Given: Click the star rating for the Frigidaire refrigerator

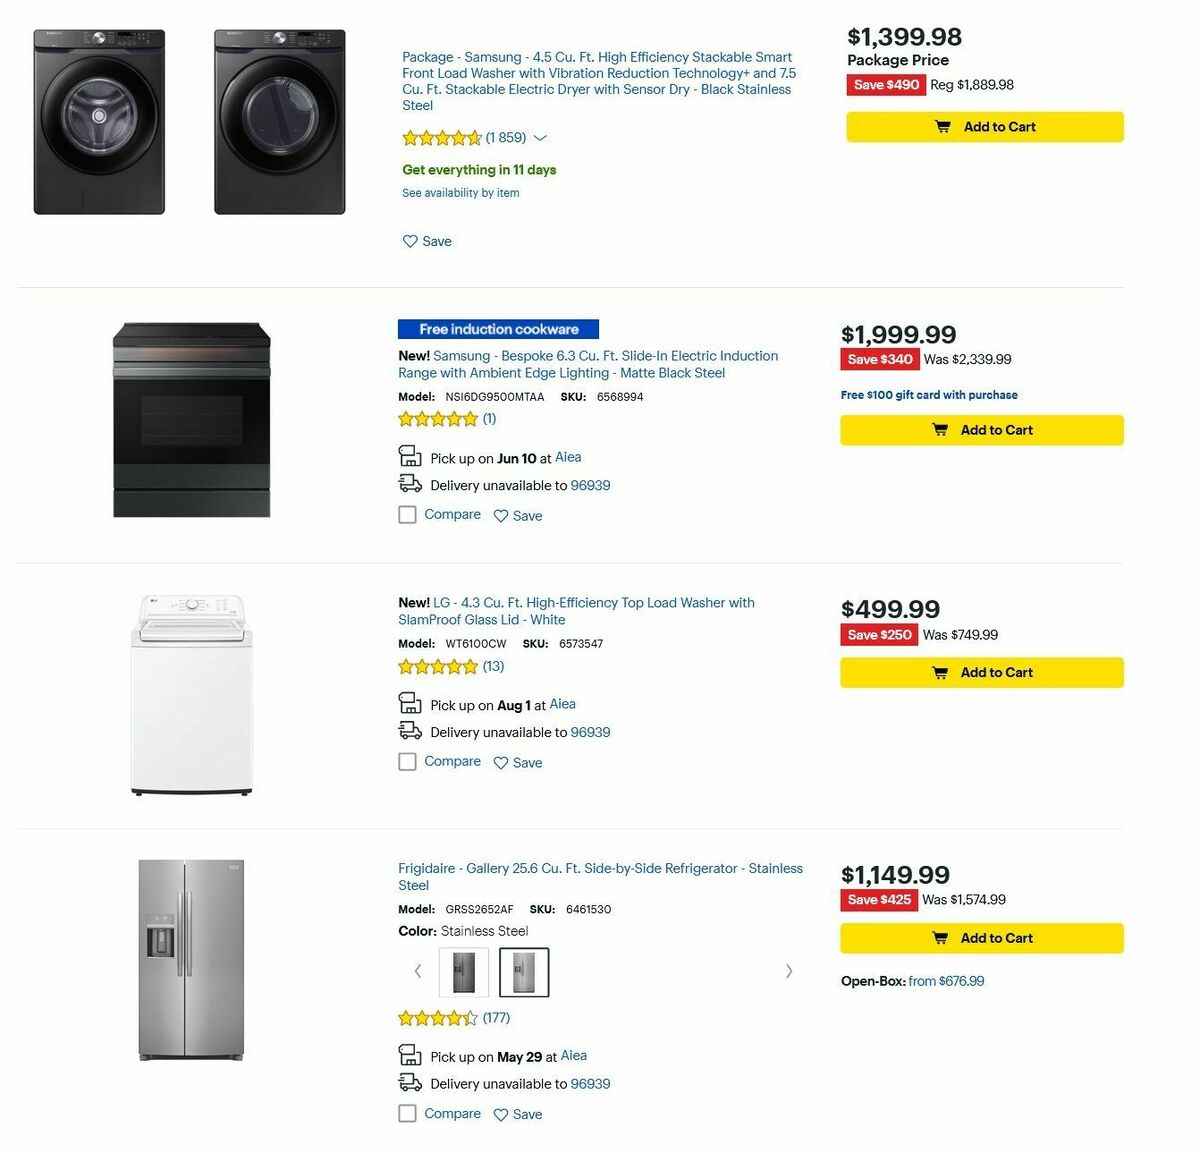Looking at the screenshot, I should coord(436,1017).
